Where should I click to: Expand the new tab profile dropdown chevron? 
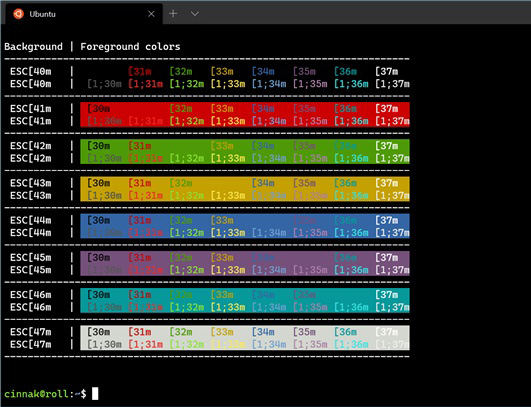[195, 14]
